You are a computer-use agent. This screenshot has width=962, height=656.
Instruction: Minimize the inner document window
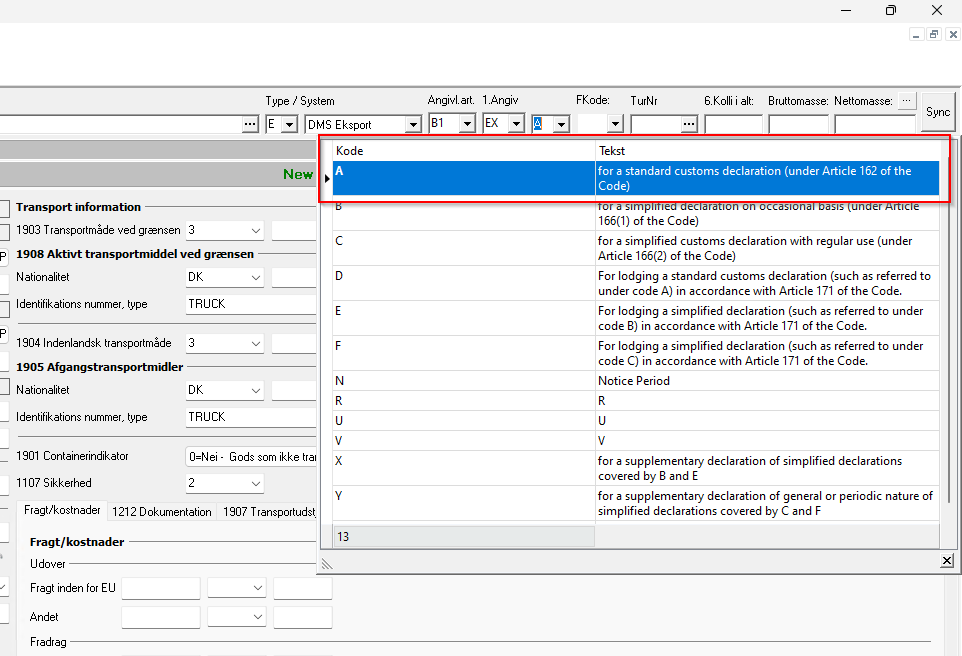click(x=916, y=34)
